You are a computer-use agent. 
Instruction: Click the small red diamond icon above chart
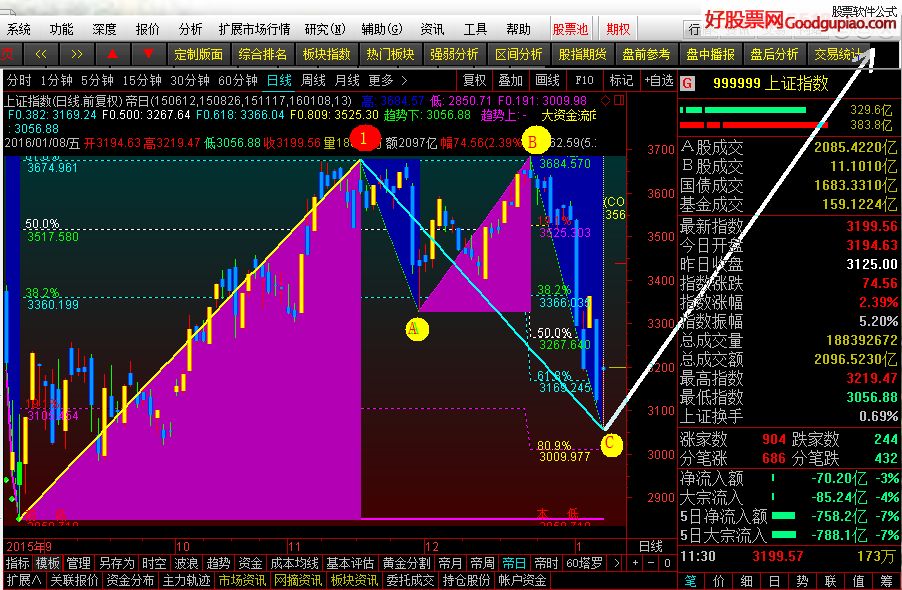(605, 101)
